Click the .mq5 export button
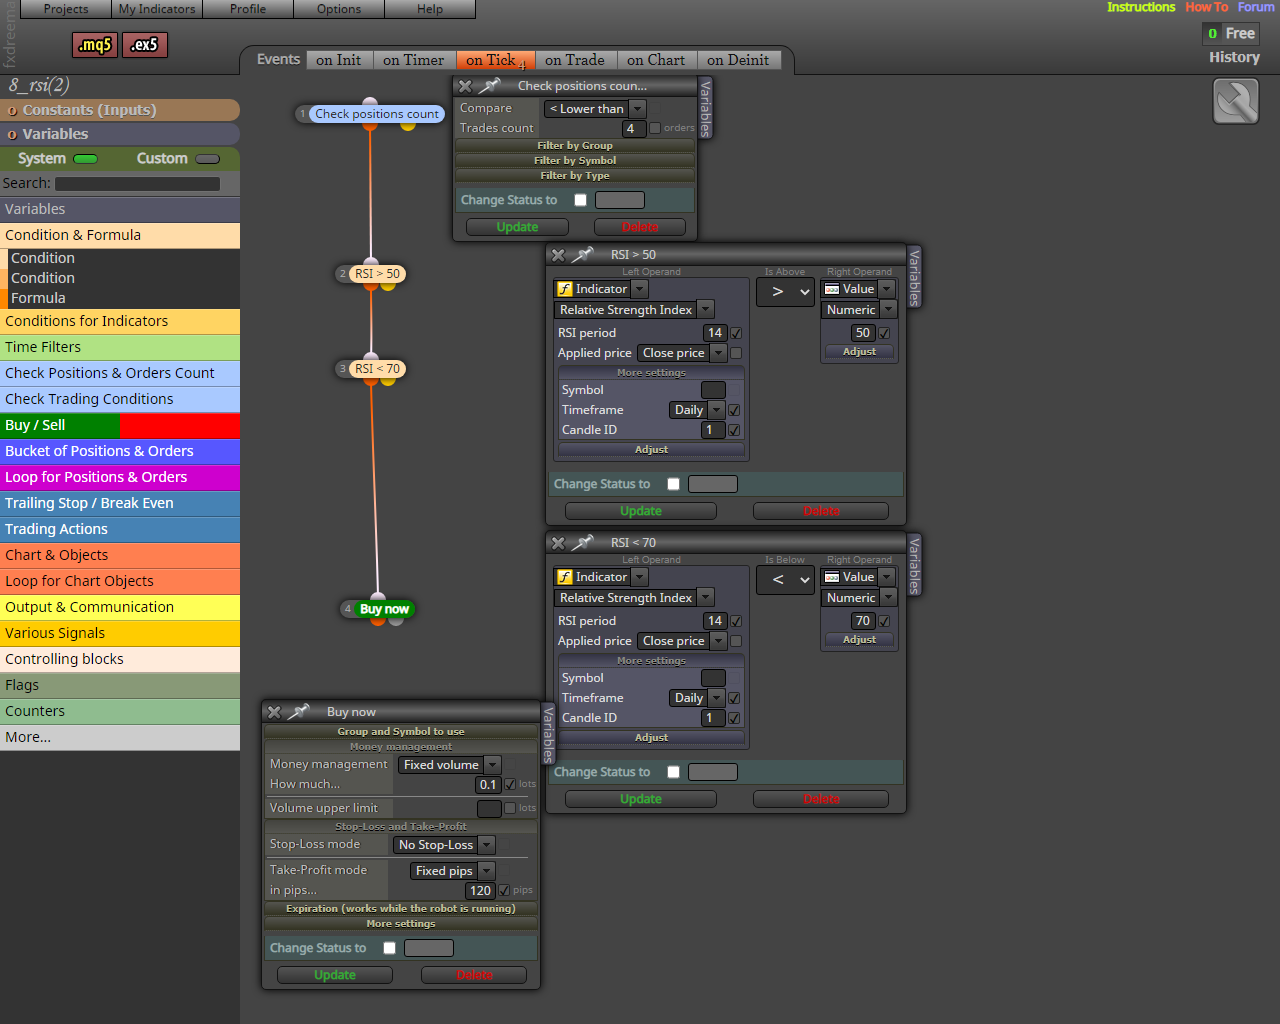This screenshot has height=1024, width=1280. tap(95, 45)
